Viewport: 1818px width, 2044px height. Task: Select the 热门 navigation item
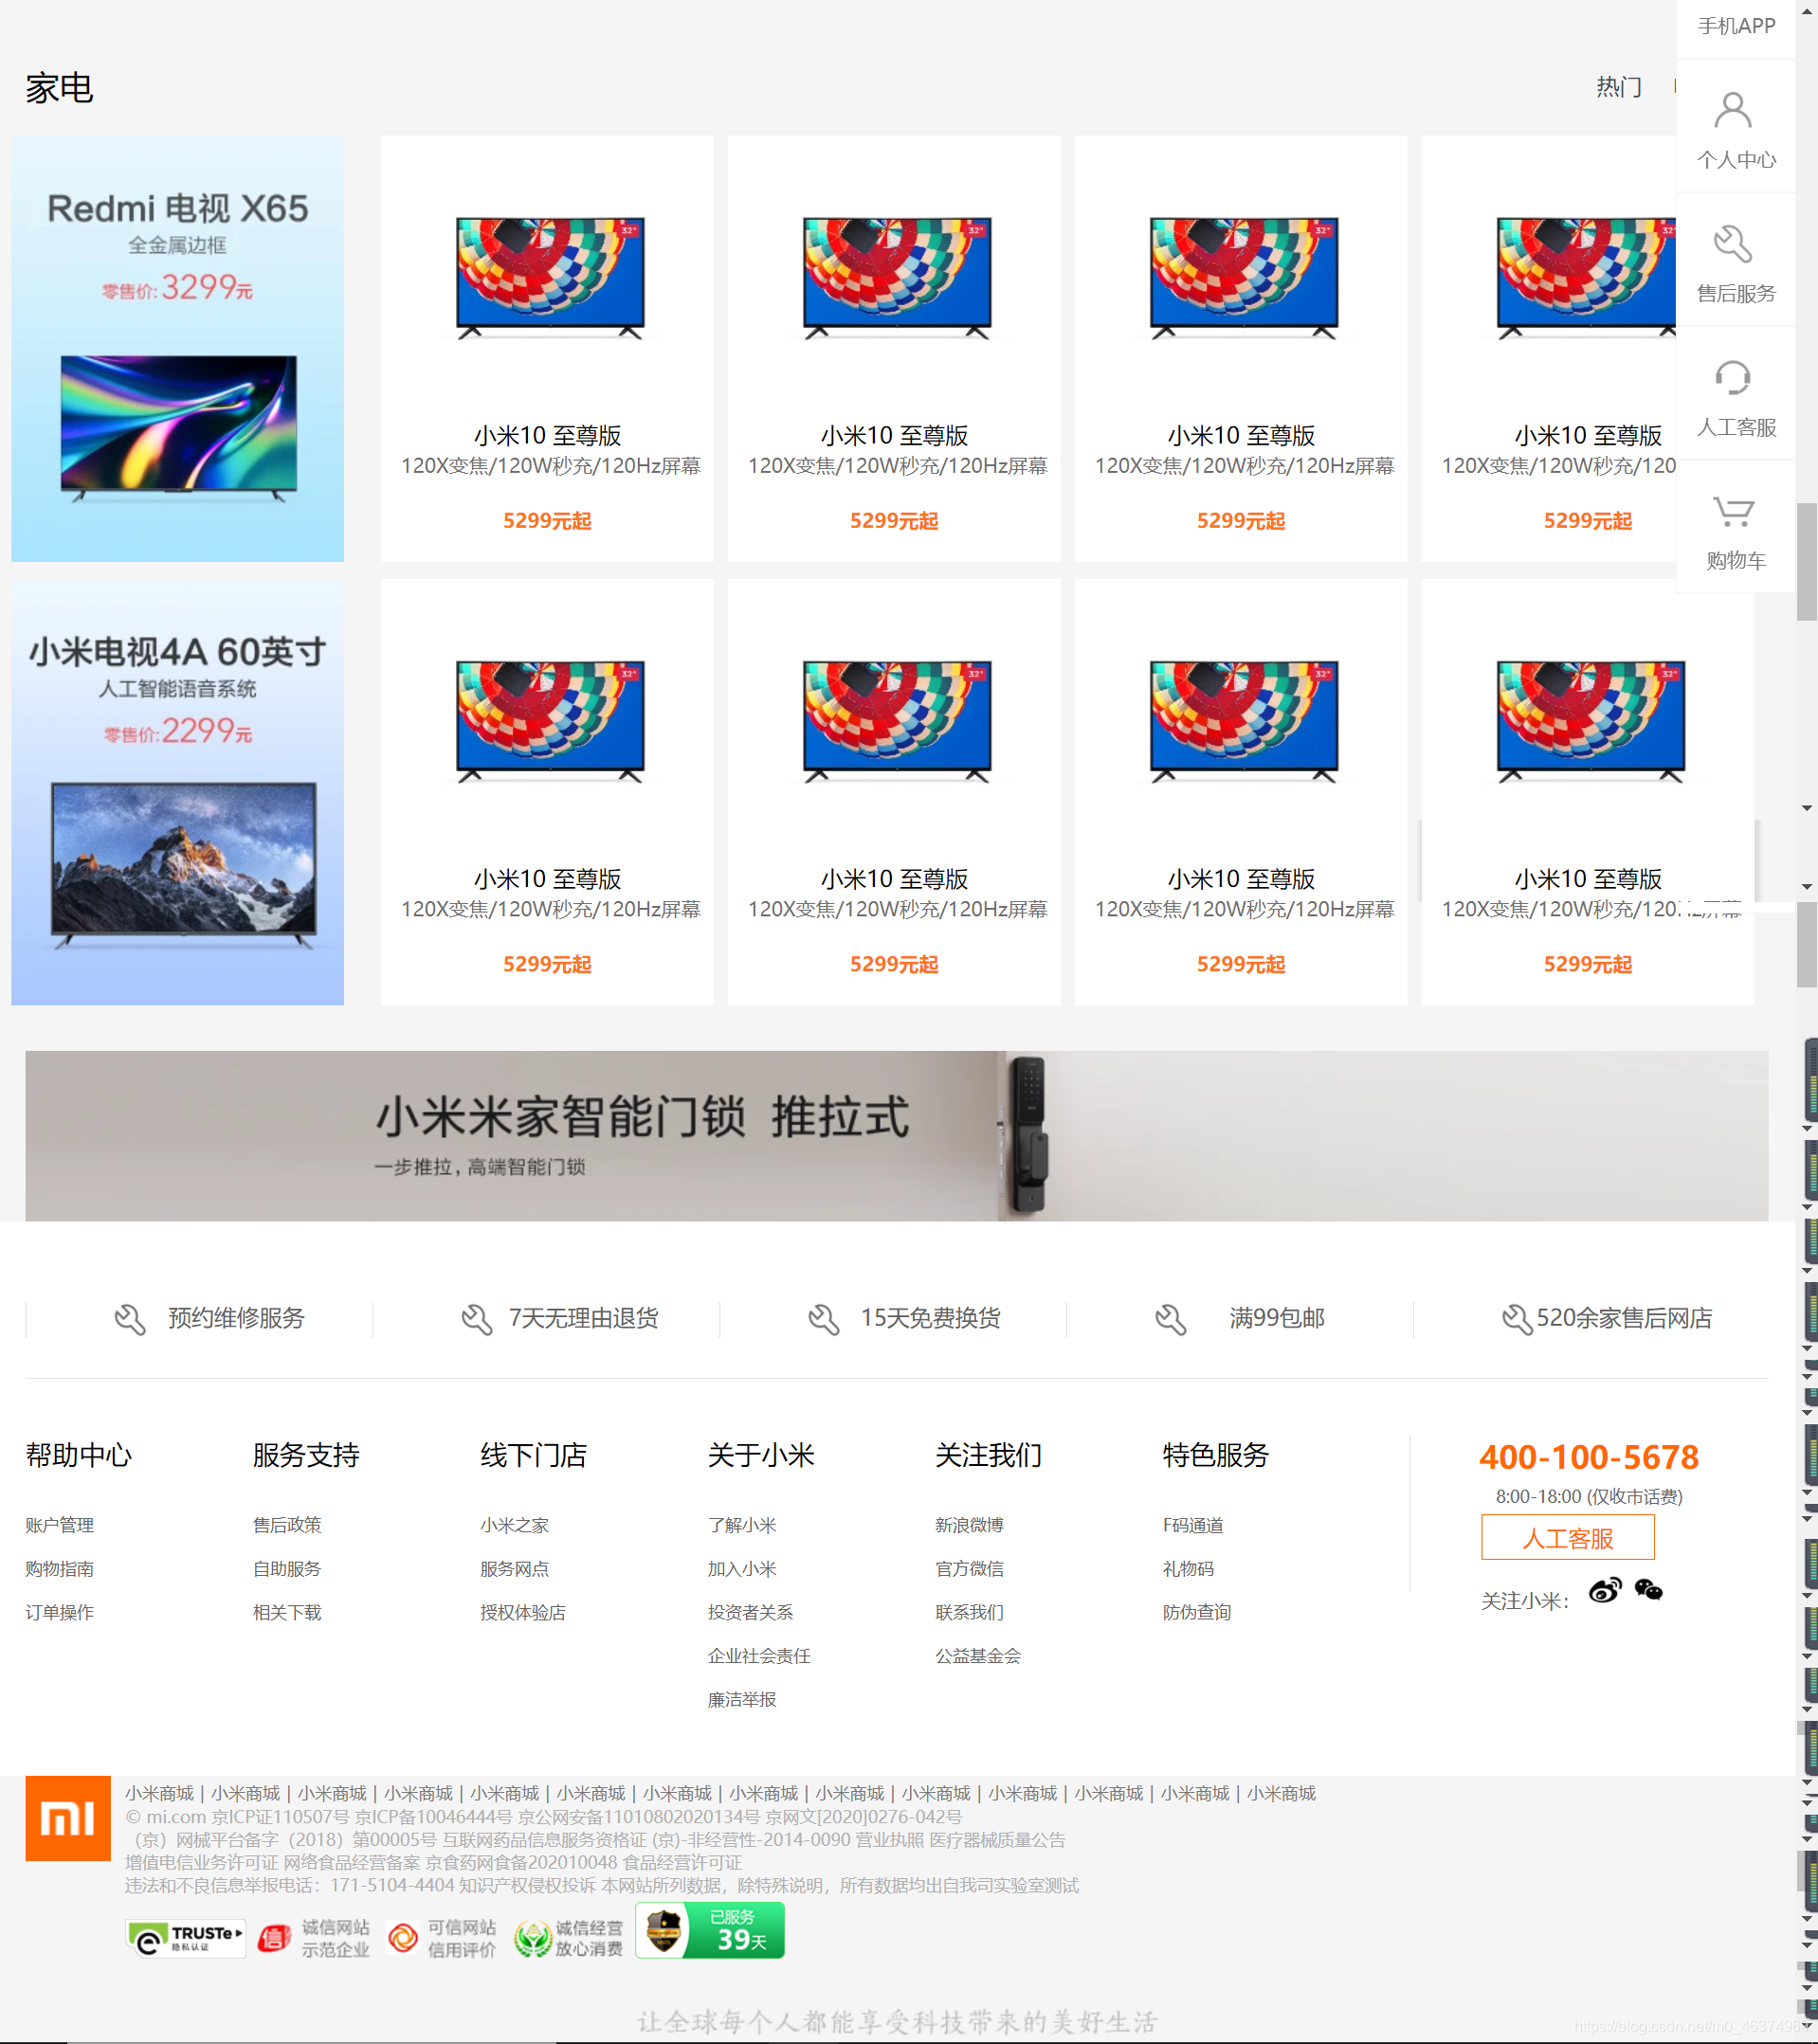1617,88
